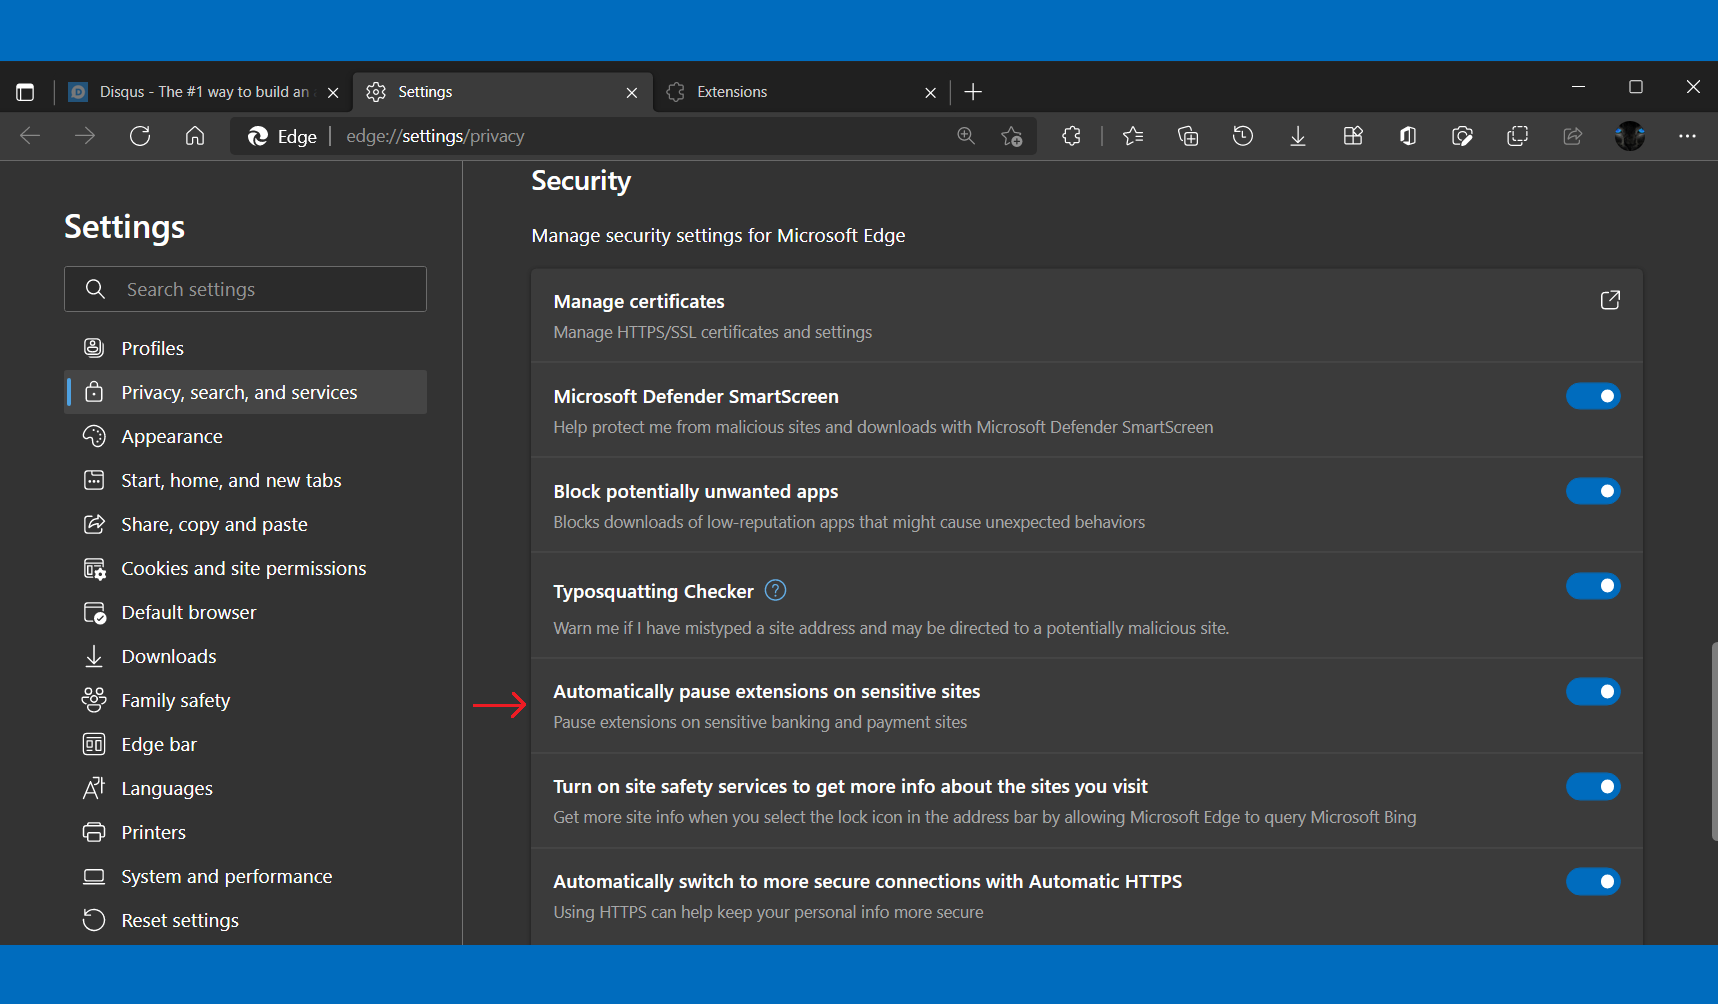Click the settings page vertical scrollbar
The height and width of the screenshot is (1004, 1718).
pos(1714,741)
